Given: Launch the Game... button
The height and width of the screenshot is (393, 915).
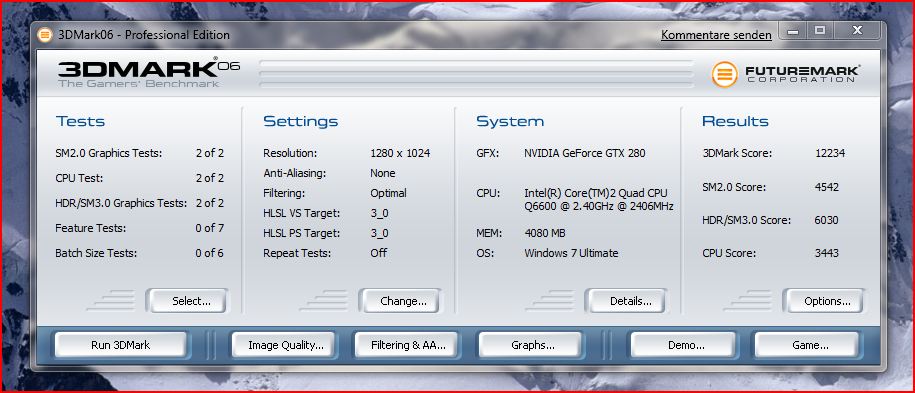Looking at the screenshot, I should [806, 345].
